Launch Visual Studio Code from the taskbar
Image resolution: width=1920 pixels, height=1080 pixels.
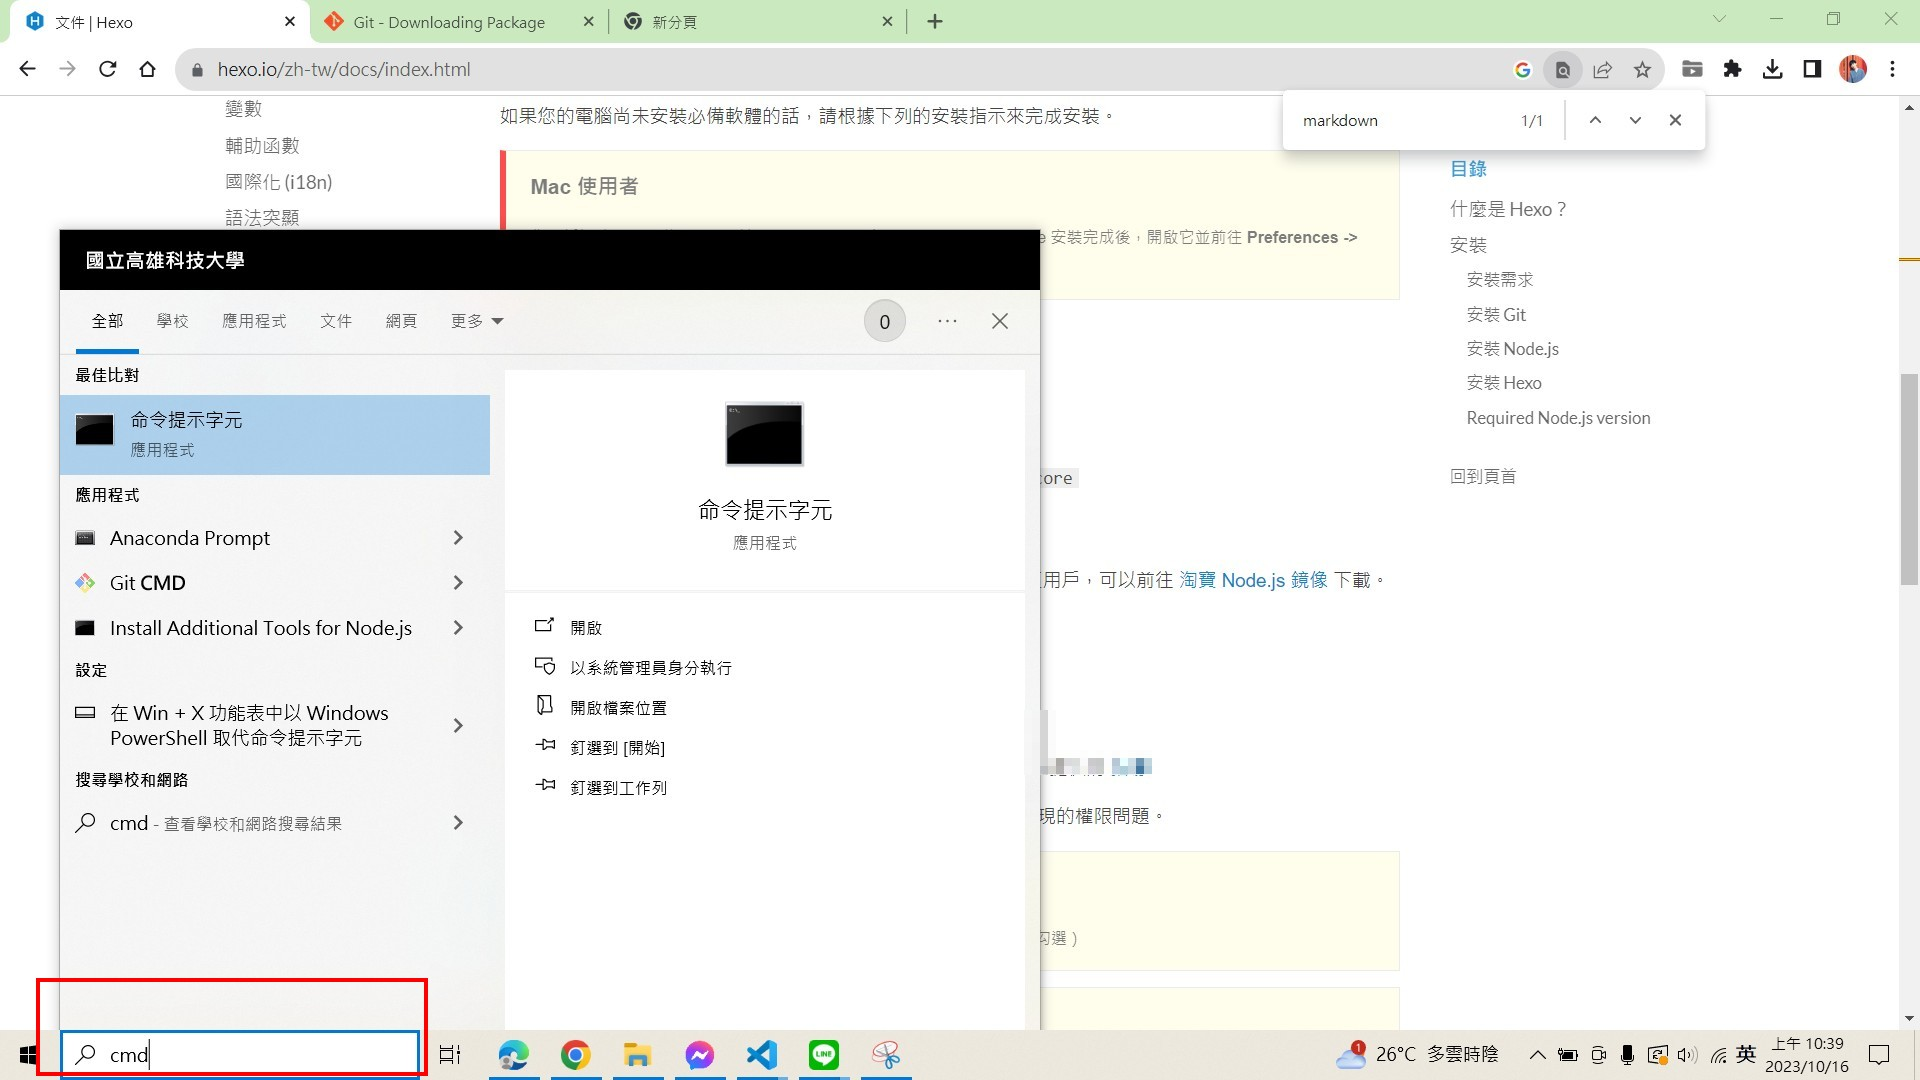(x=761, y=1054)
